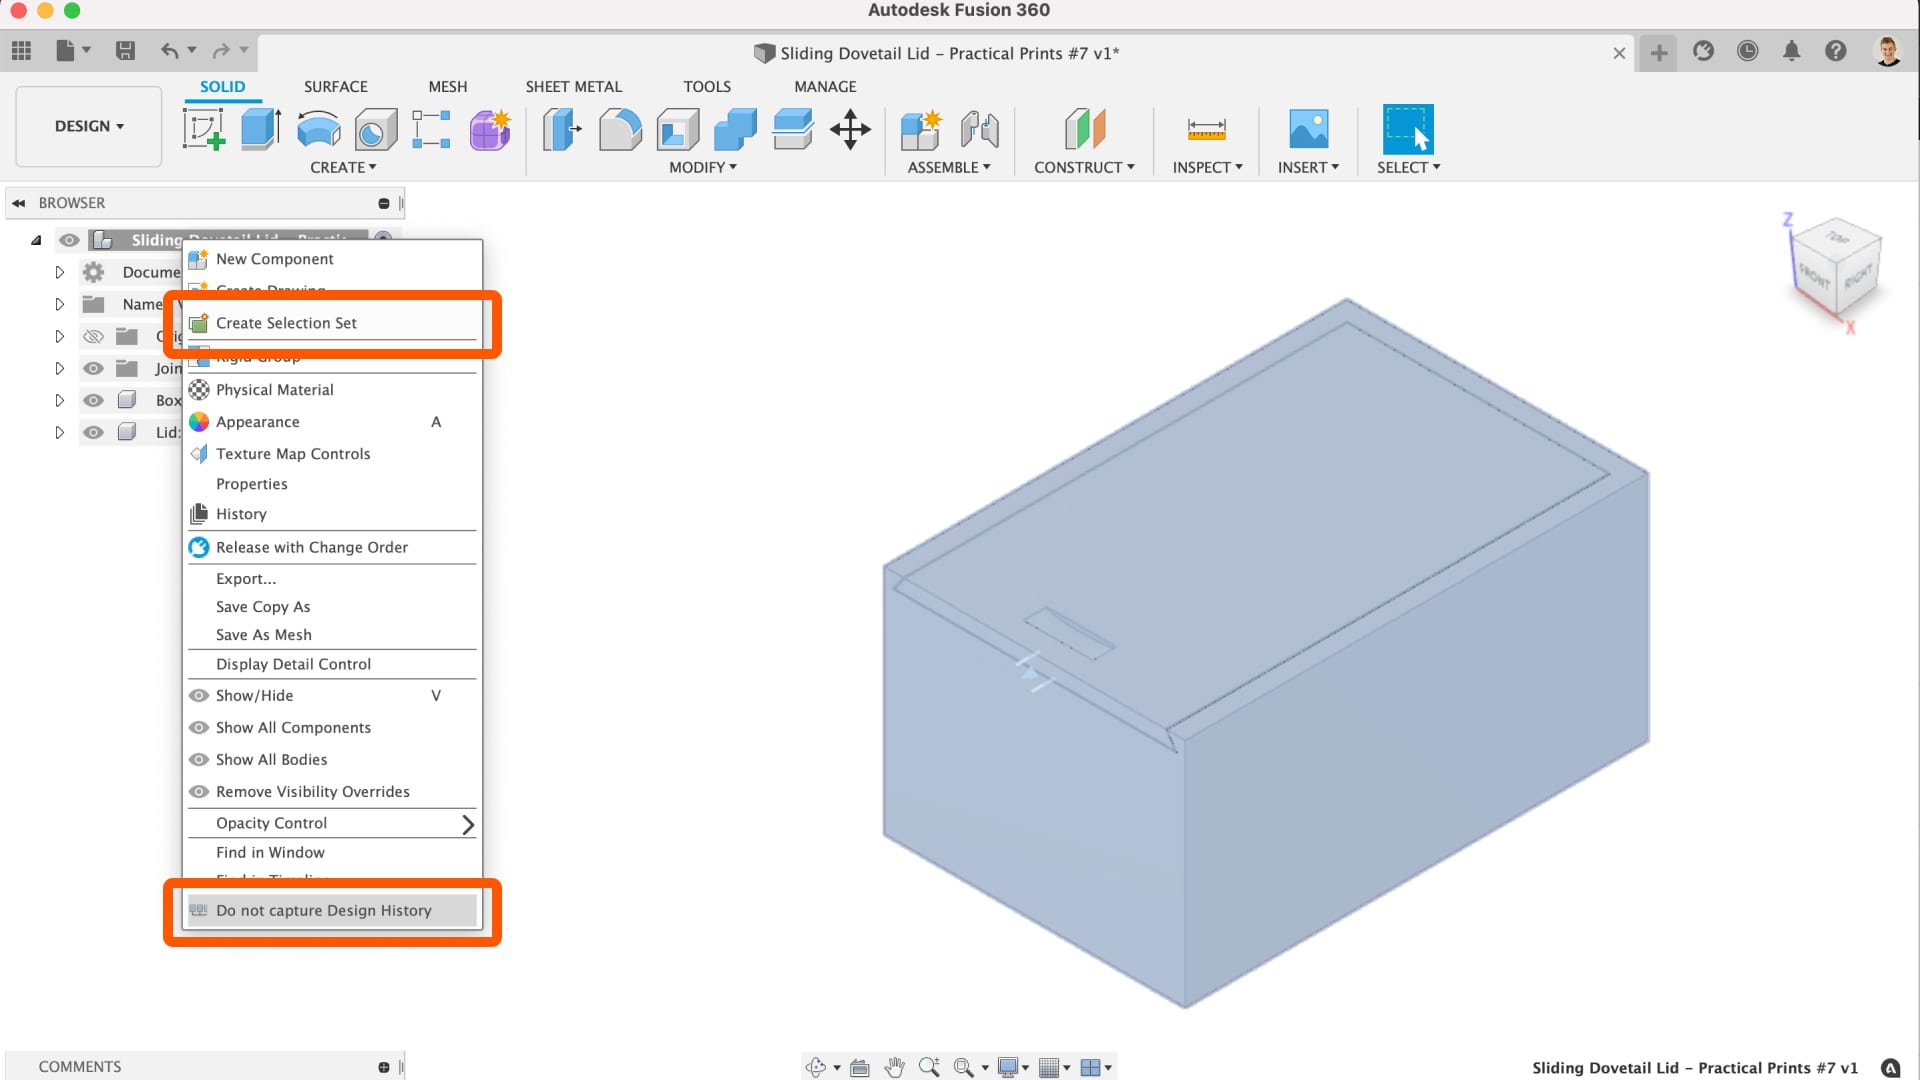Click the New Component assemble icon

click(921, 130)
